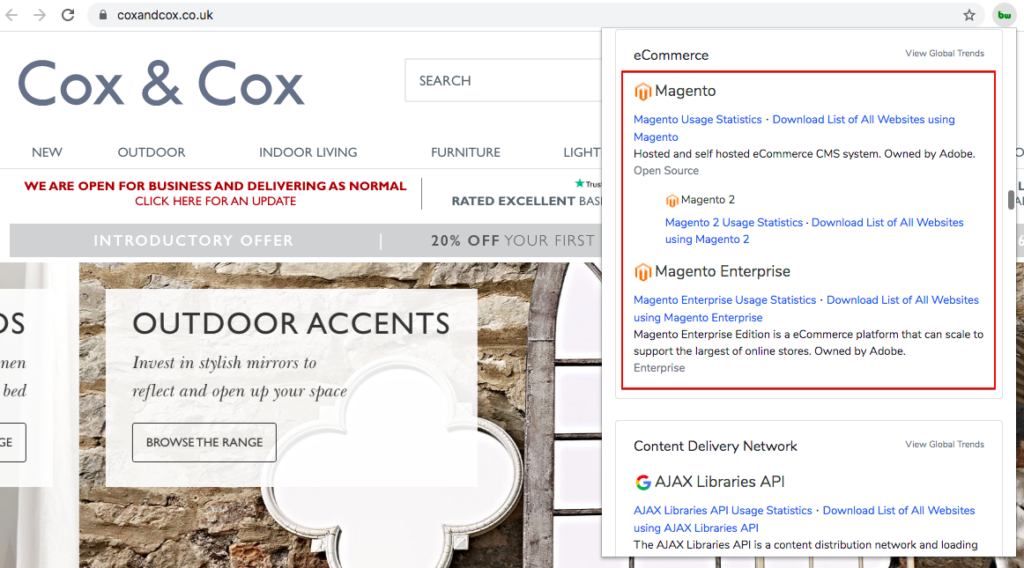Click the Google AJAX Libraries icon
Screen dimensions: 1024x568
(x=643, y=482)
